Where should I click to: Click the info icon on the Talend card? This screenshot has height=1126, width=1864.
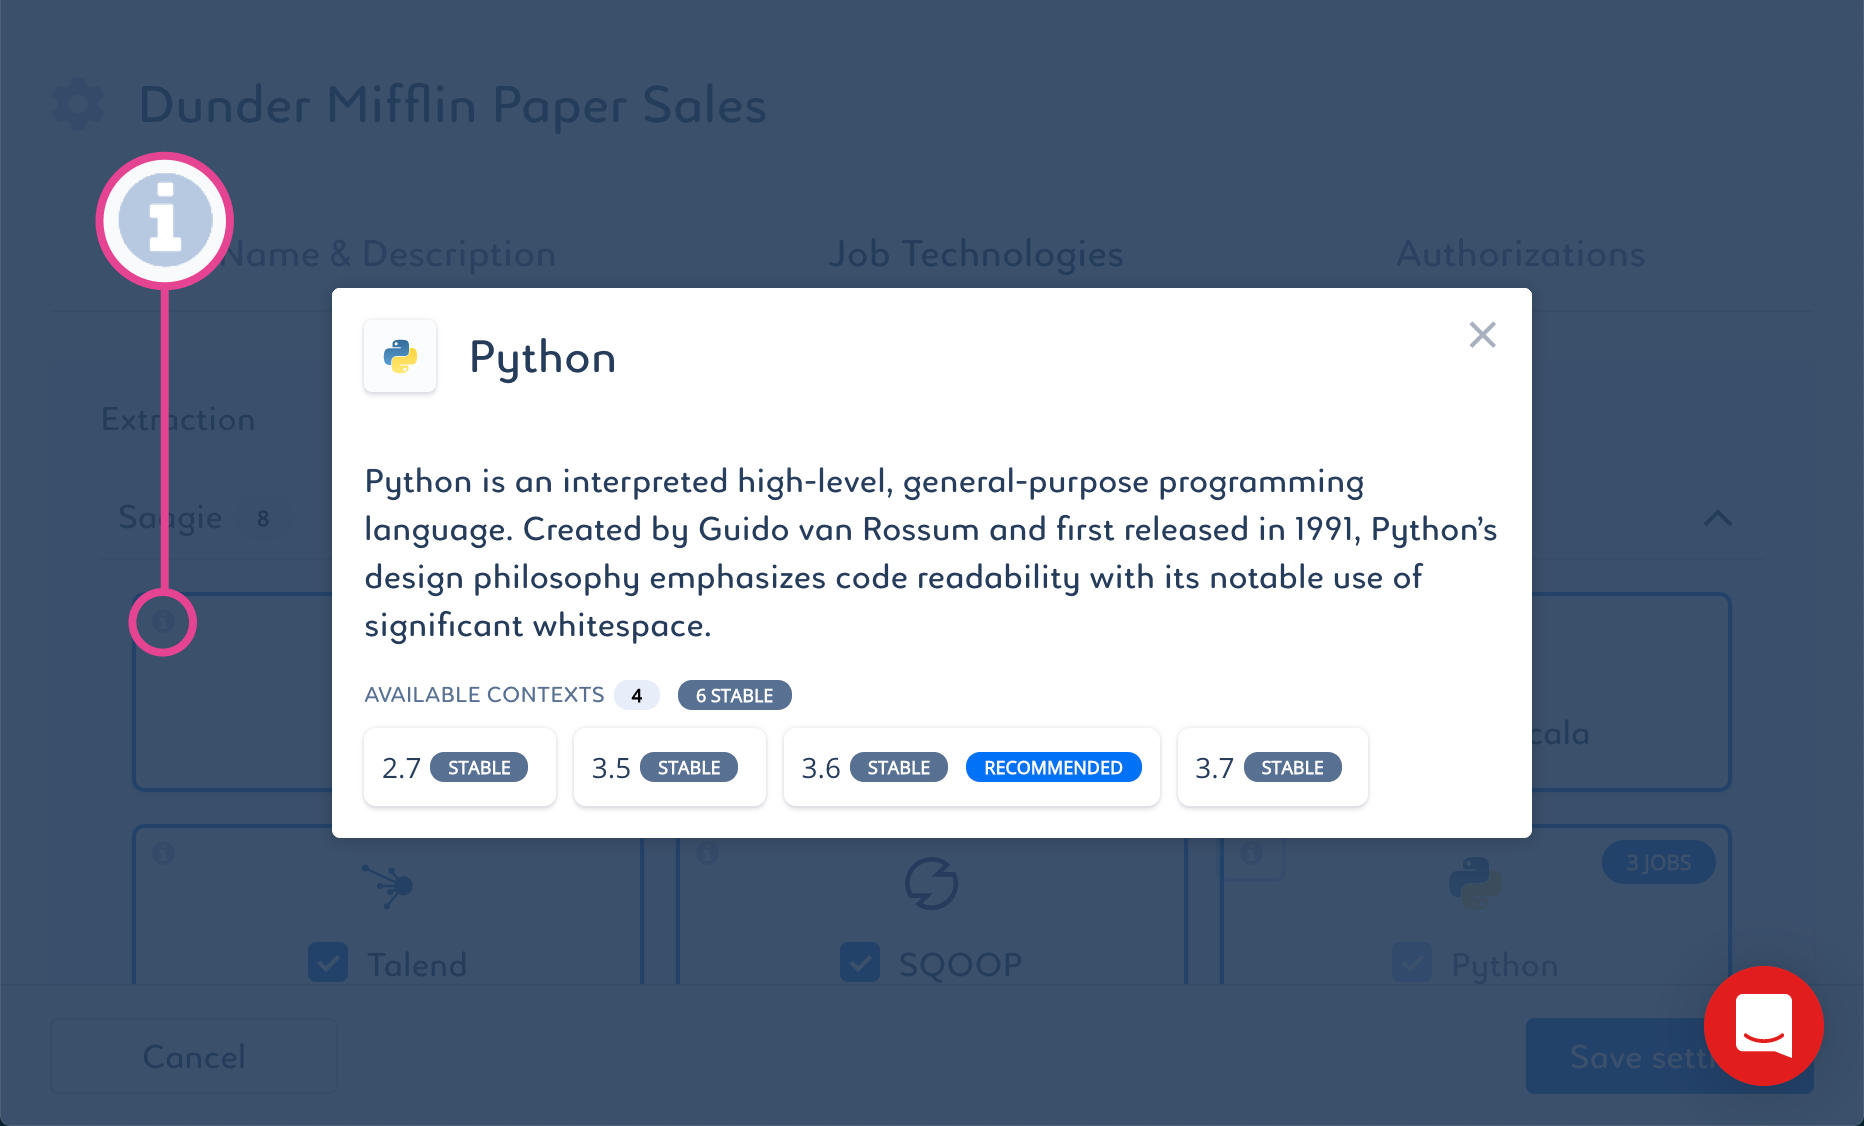(x=163, y=853)
